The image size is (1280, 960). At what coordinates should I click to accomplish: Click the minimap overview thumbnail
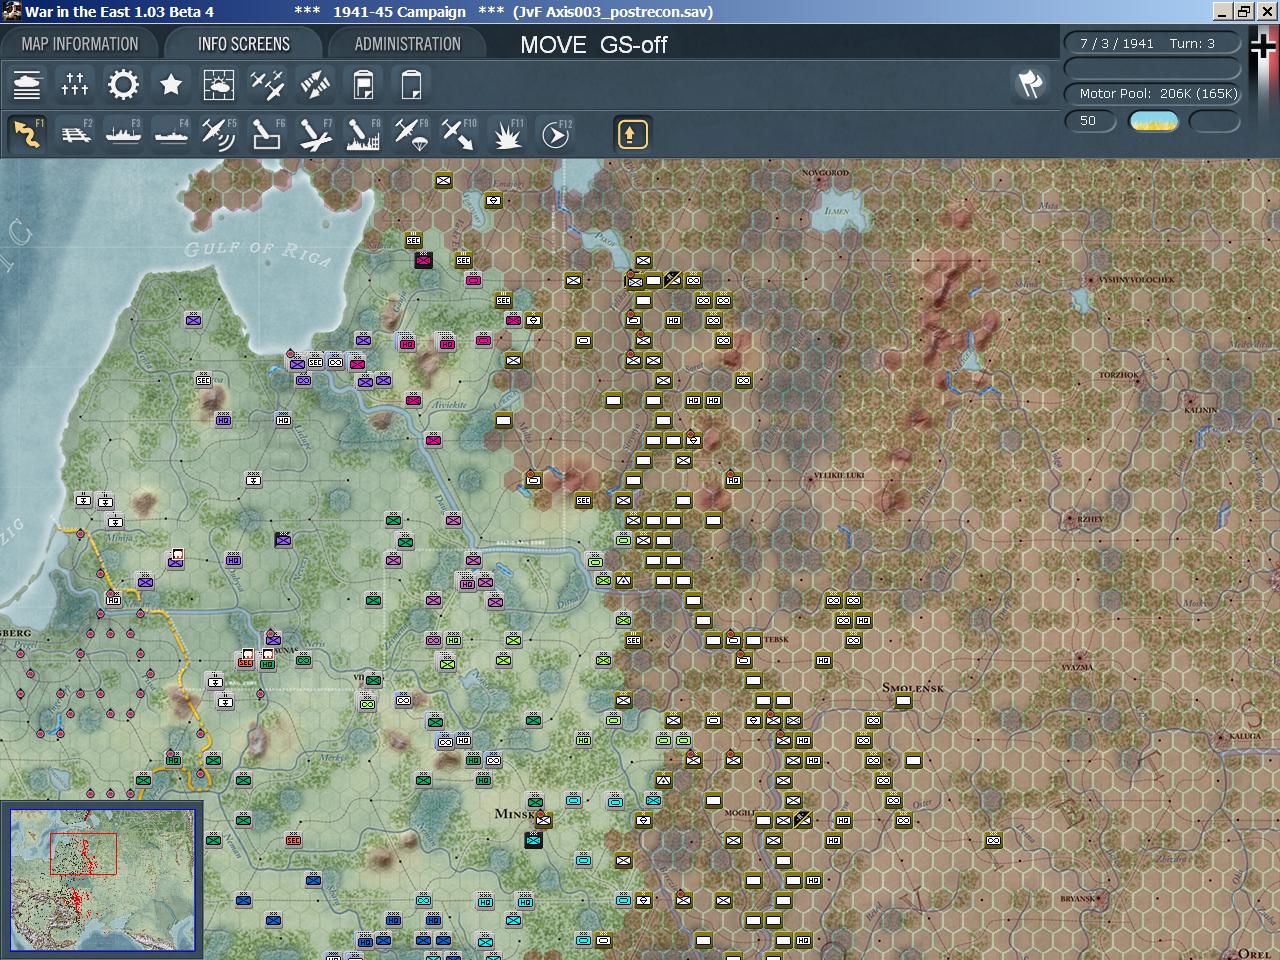point(102,880)
